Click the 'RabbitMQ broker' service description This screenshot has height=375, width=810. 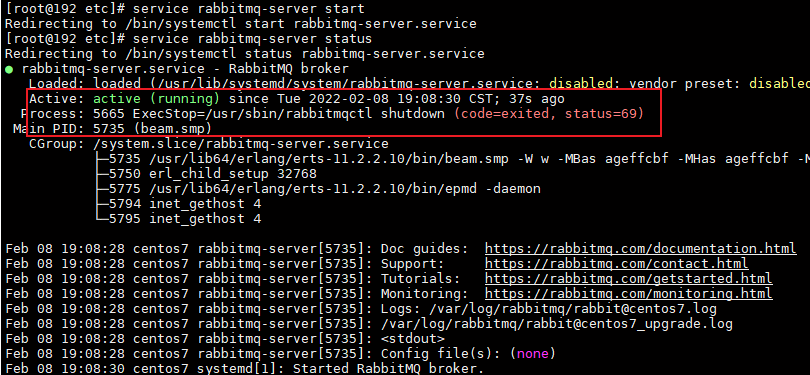[x=288, y=69]
